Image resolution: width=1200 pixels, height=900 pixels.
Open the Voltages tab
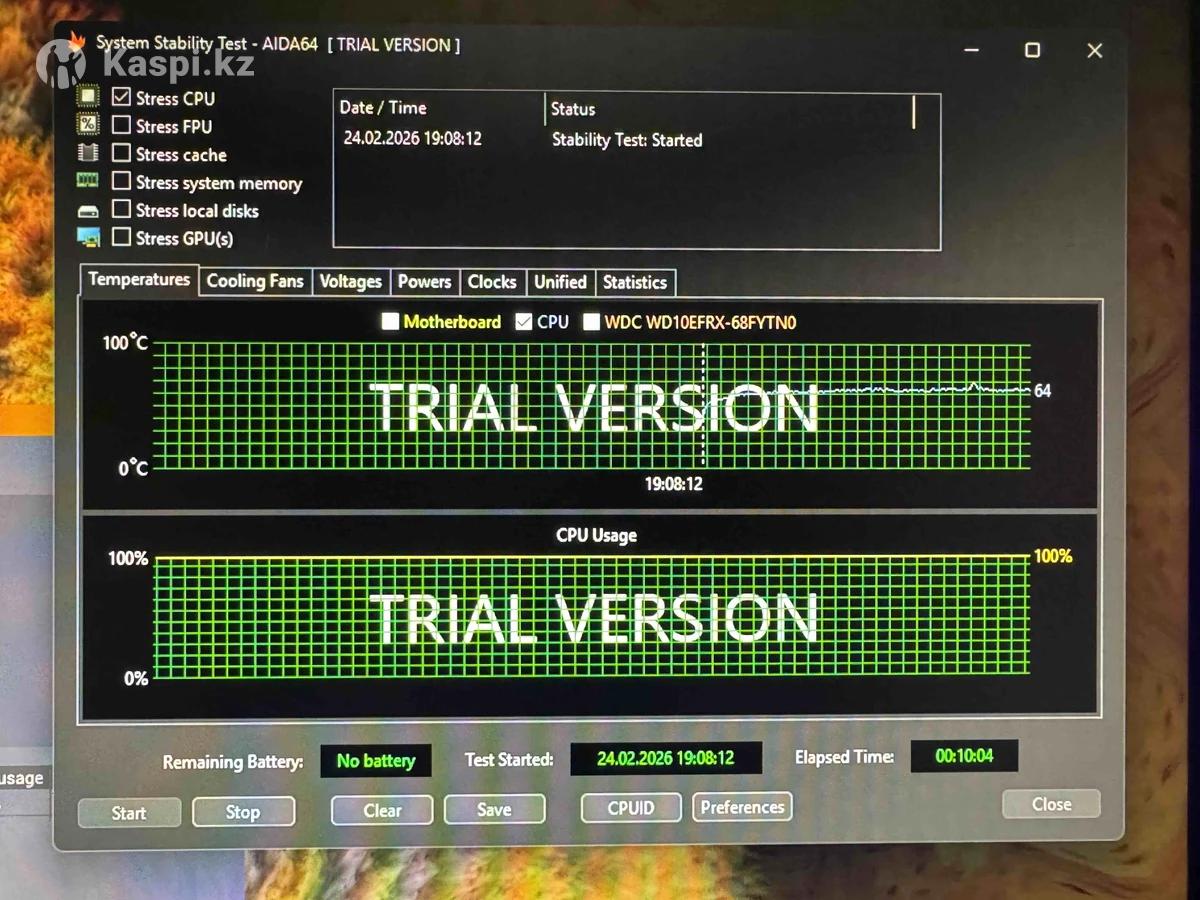pyautogui.click(x=350, y=282)
